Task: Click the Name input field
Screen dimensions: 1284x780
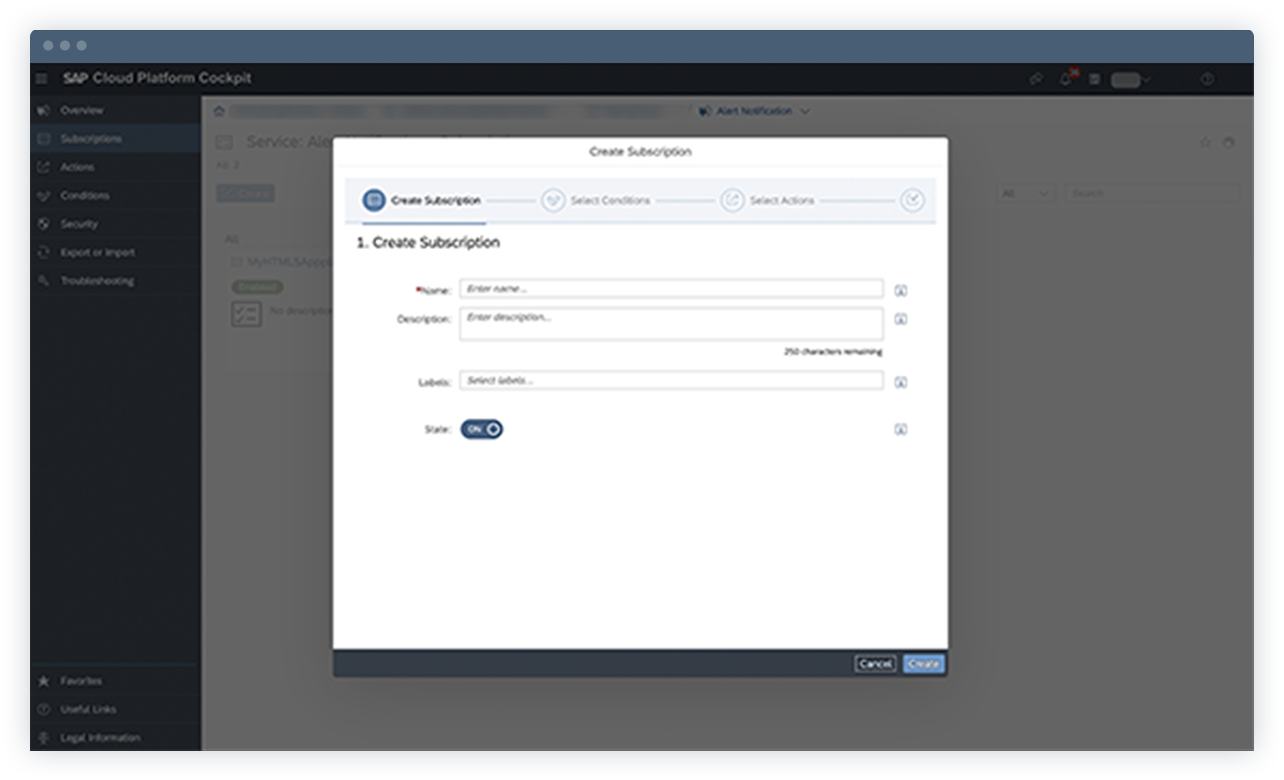Action: click(670, 289)
